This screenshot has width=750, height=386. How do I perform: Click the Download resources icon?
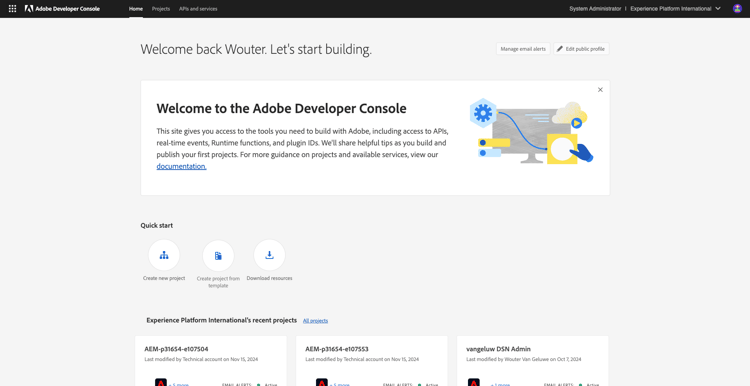(x=269, y=255)
